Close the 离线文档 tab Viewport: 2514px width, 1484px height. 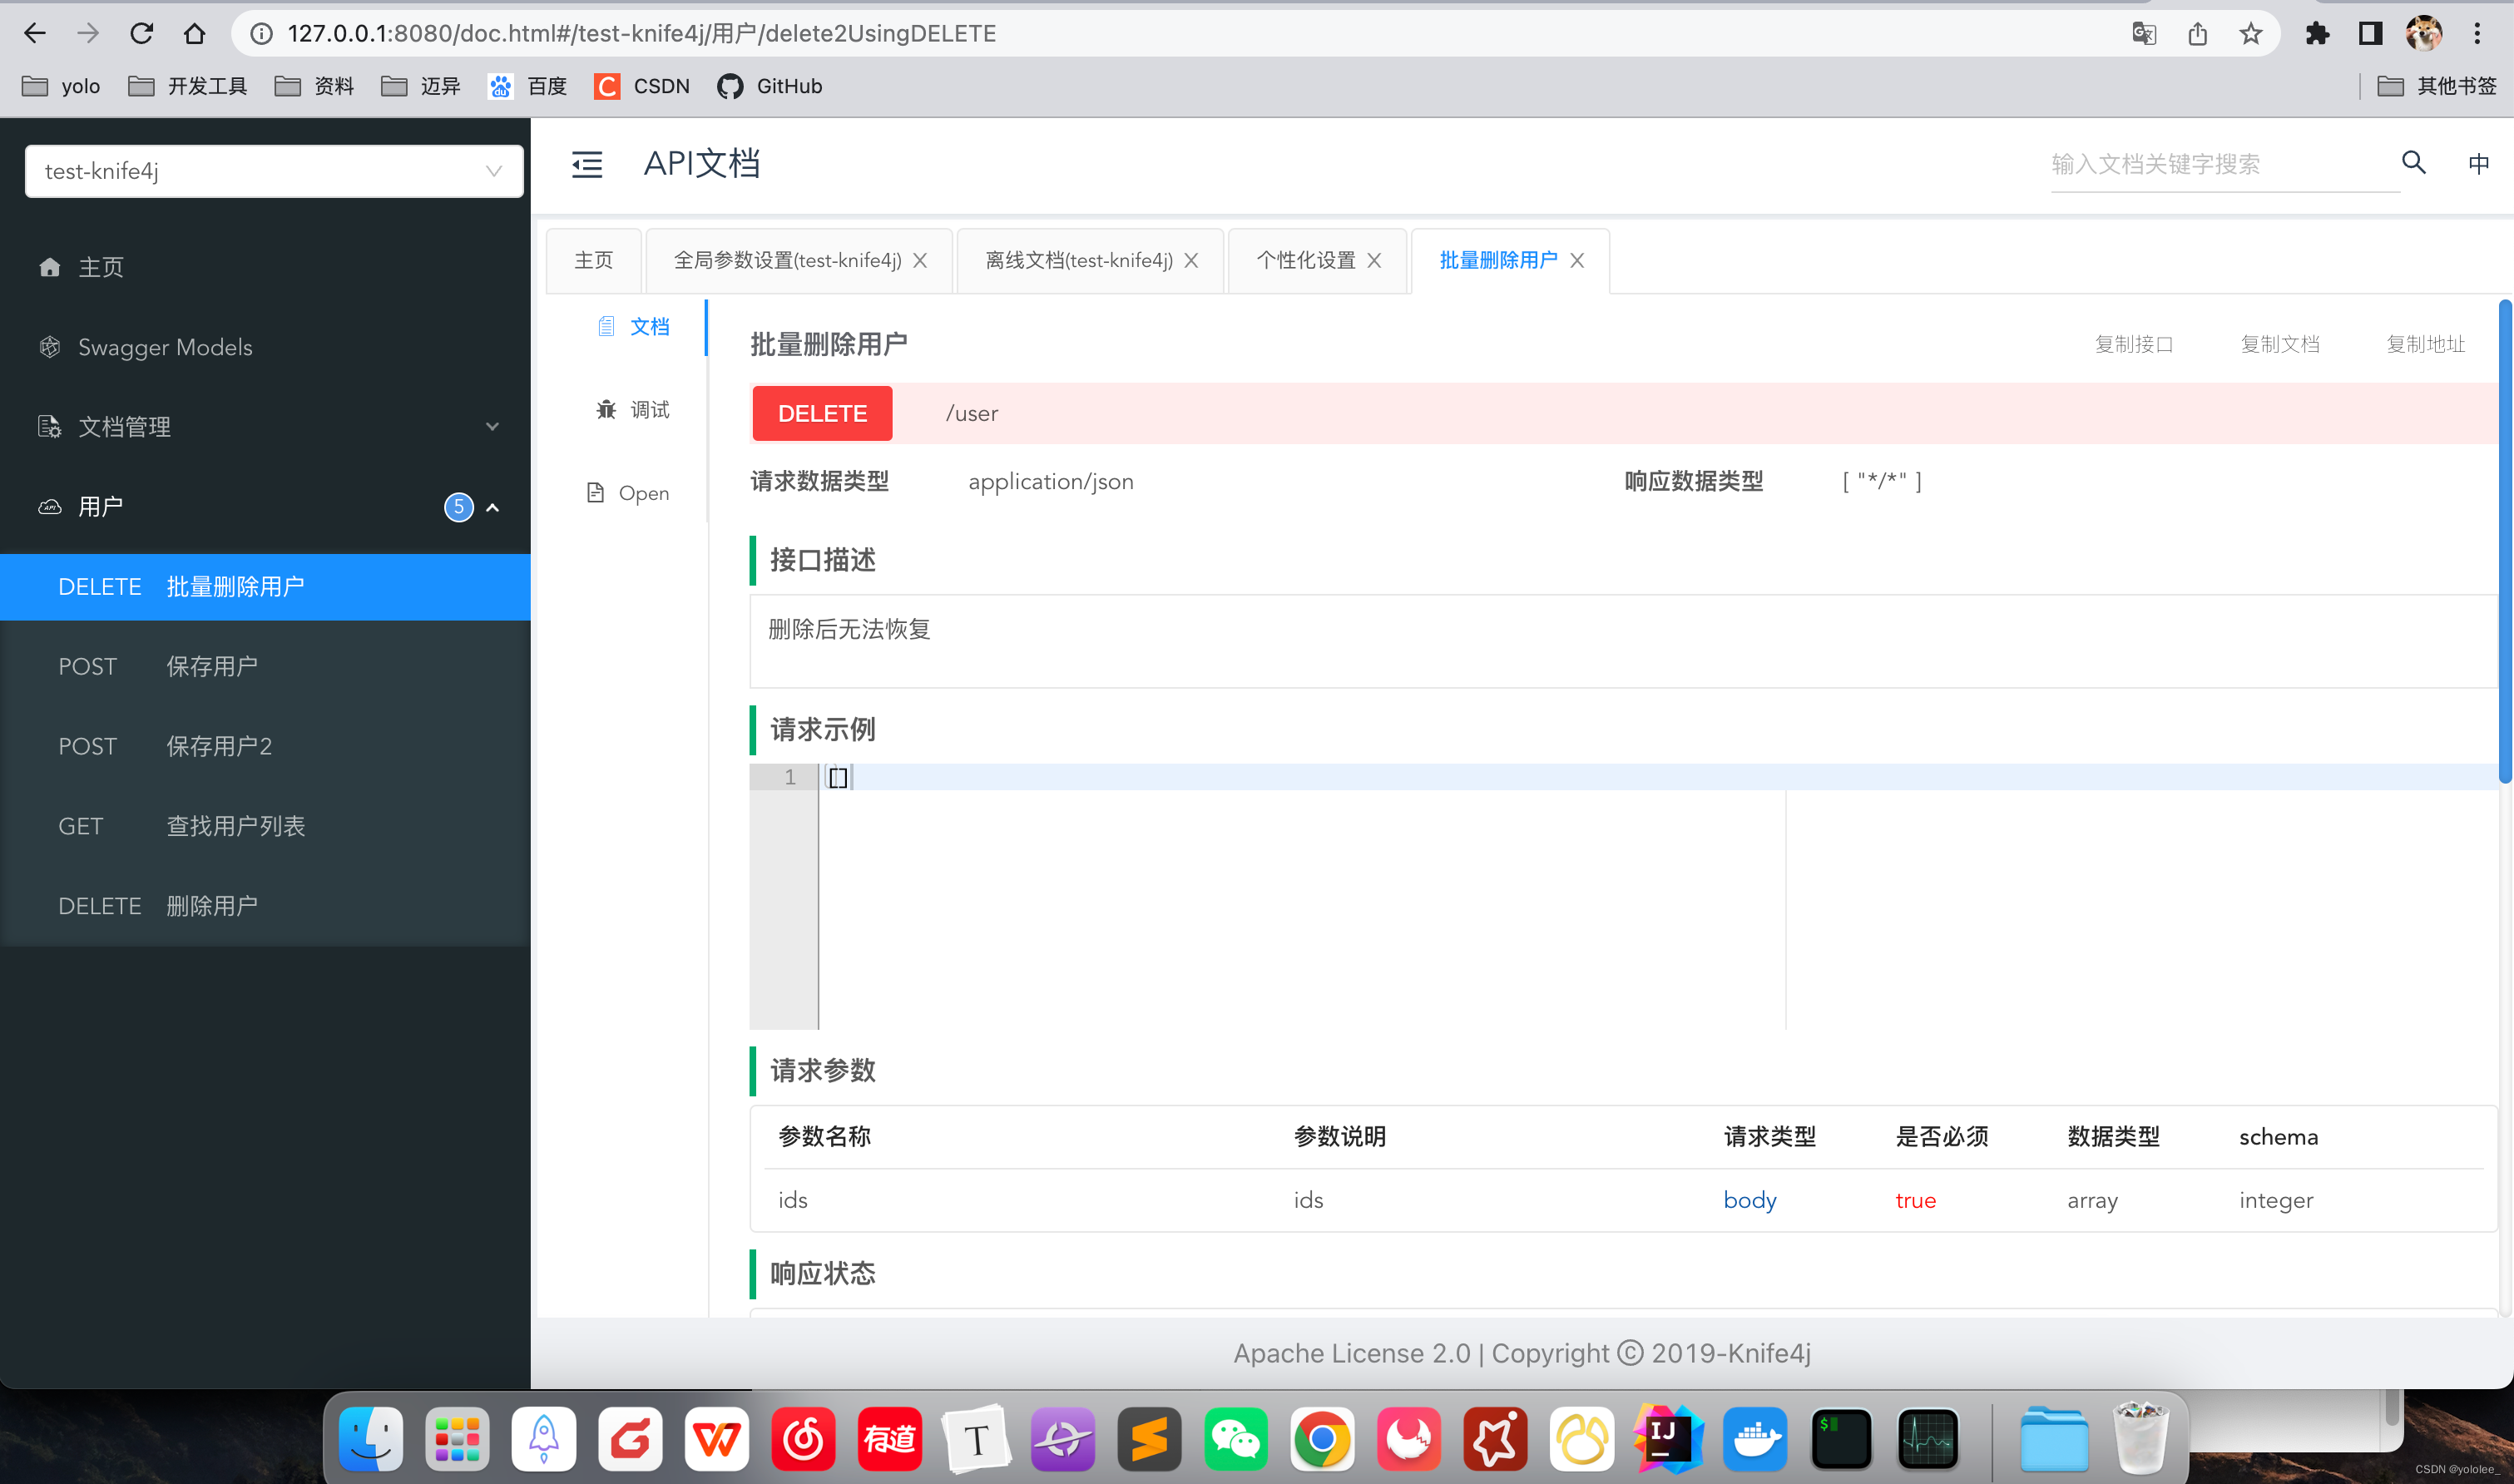1191,260
